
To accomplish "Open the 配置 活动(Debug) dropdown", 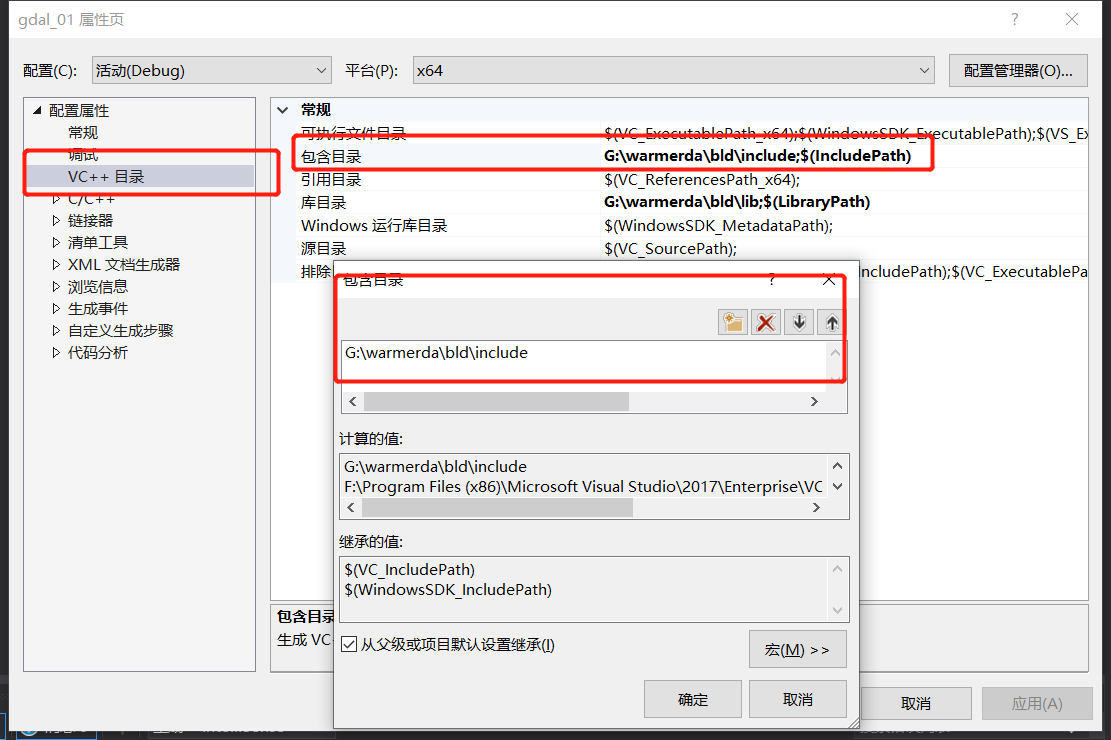I will point(211,70).
